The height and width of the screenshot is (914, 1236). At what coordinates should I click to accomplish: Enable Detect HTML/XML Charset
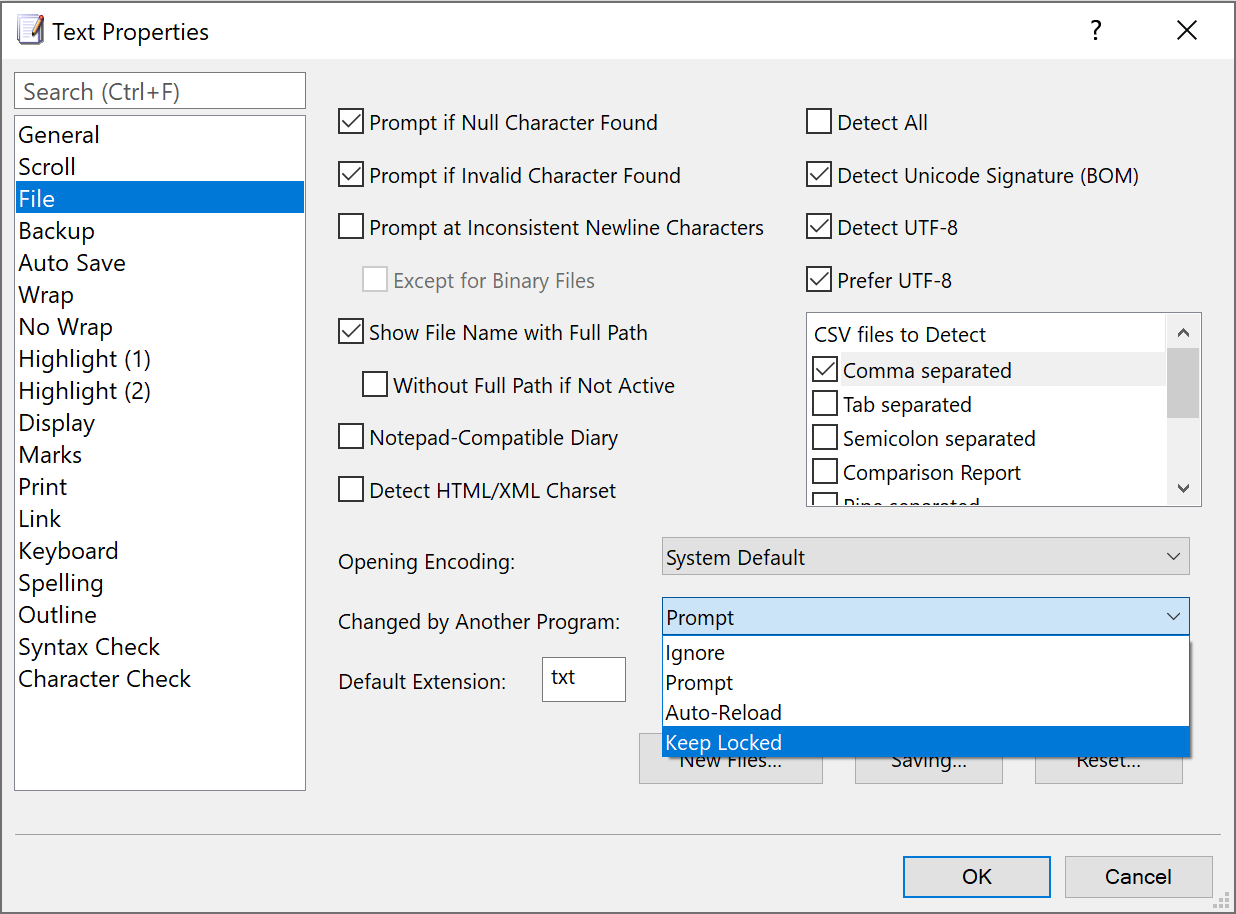point(351,490)
